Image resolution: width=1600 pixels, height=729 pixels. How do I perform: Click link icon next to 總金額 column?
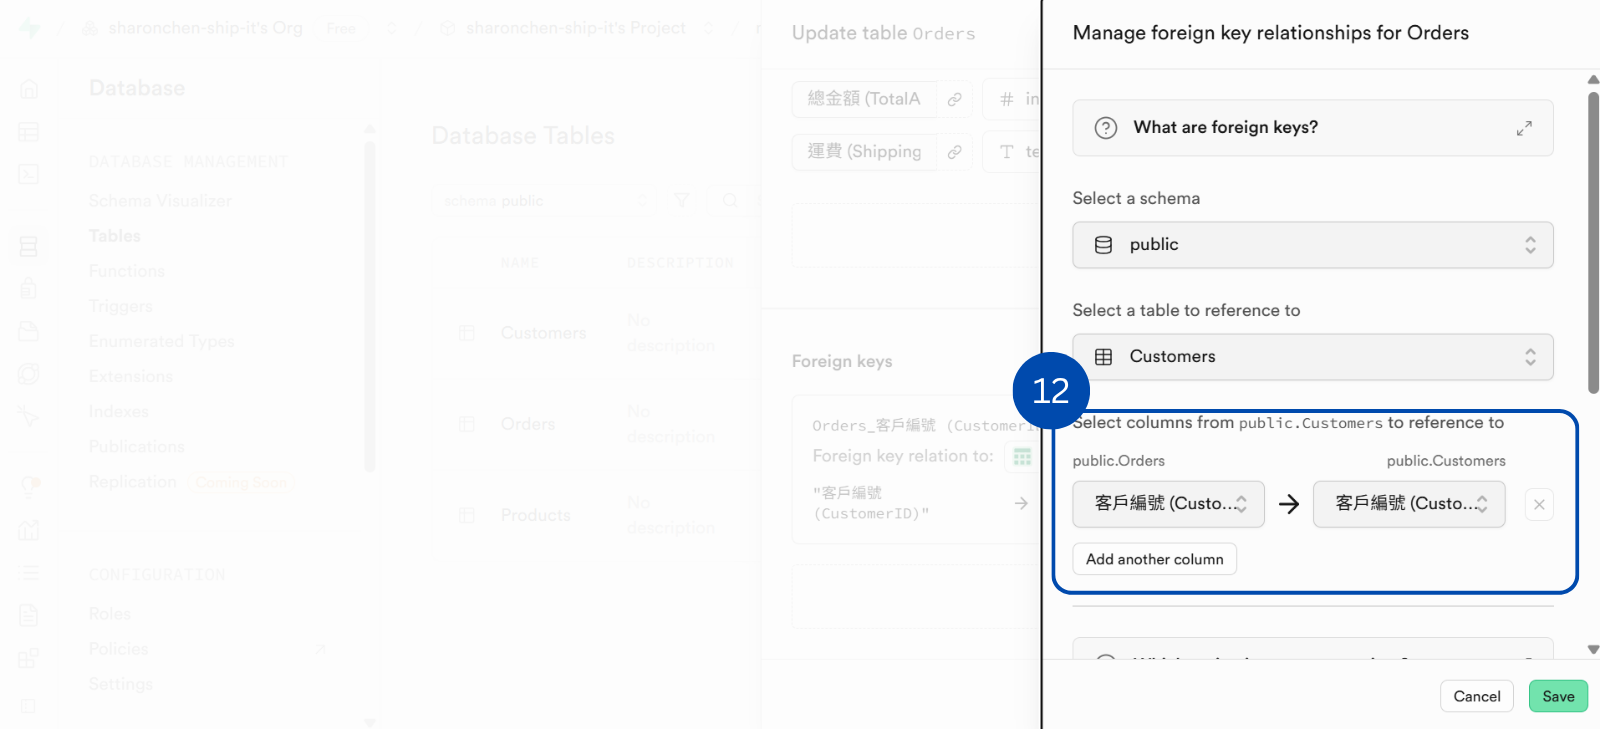click(955, 99)
